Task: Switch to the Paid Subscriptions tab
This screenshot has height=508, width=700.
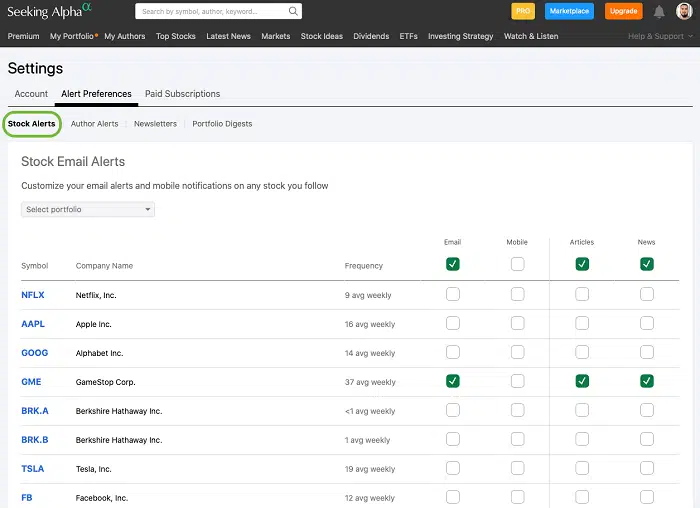Action: 182,94
